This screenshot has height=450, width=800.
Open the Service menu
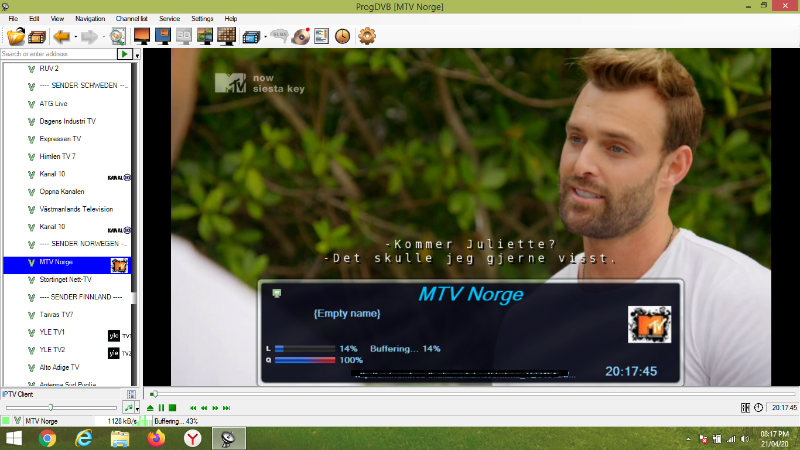pyautogui.click(x=170, y=18)
